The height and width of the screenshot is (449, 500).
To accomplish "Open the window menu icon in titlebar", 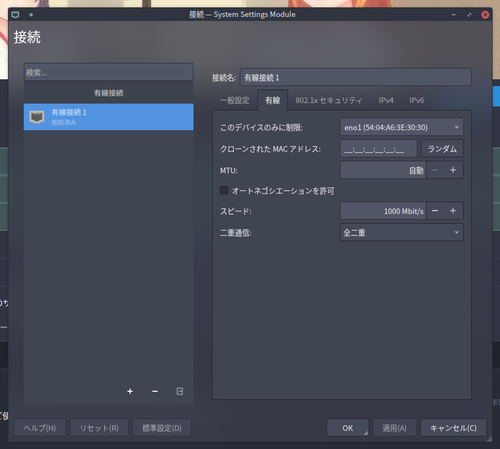I will pos(15,15).
